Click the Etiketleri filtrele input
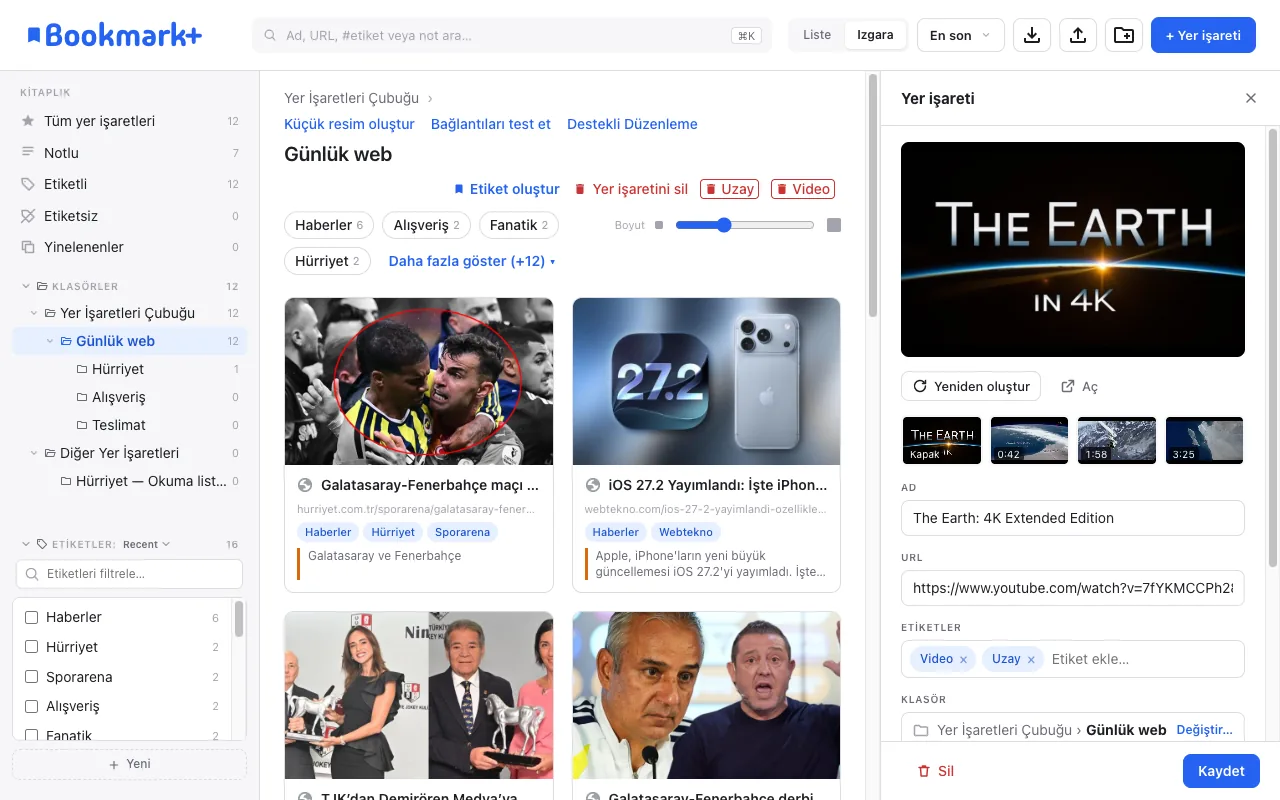This screenshot has height=800, width=1280. 129,574
